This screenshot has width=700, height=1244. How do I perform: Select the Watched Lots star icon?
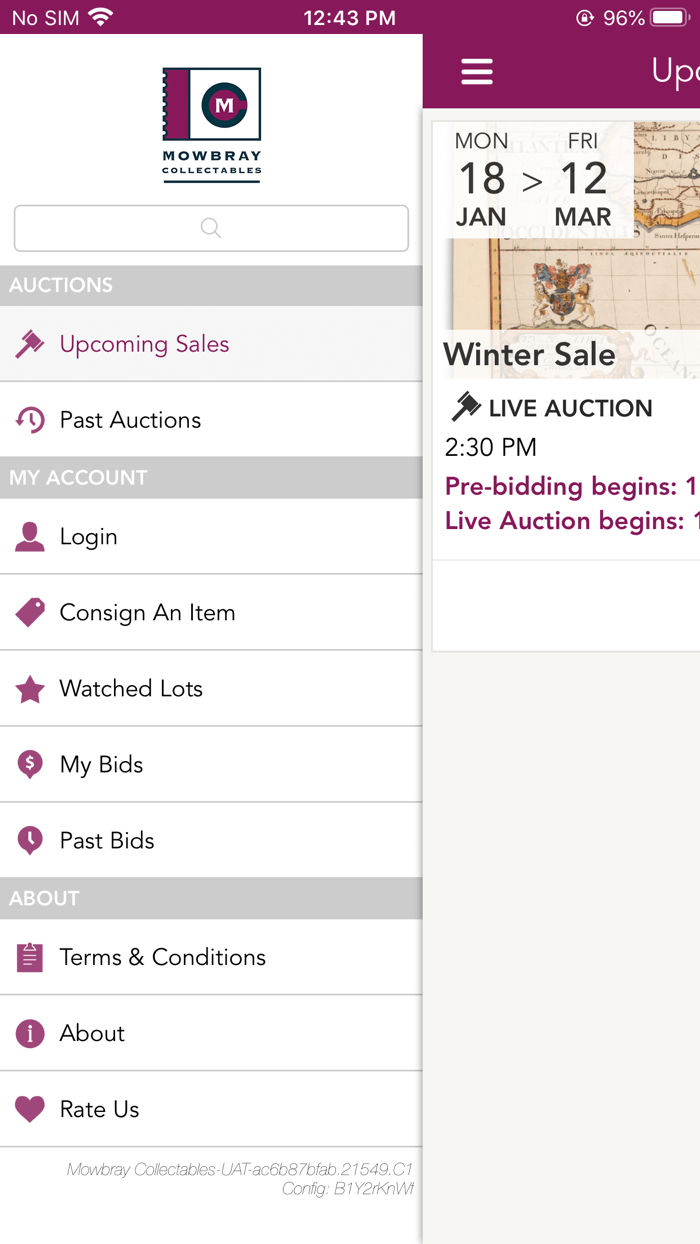pos(29,688)
